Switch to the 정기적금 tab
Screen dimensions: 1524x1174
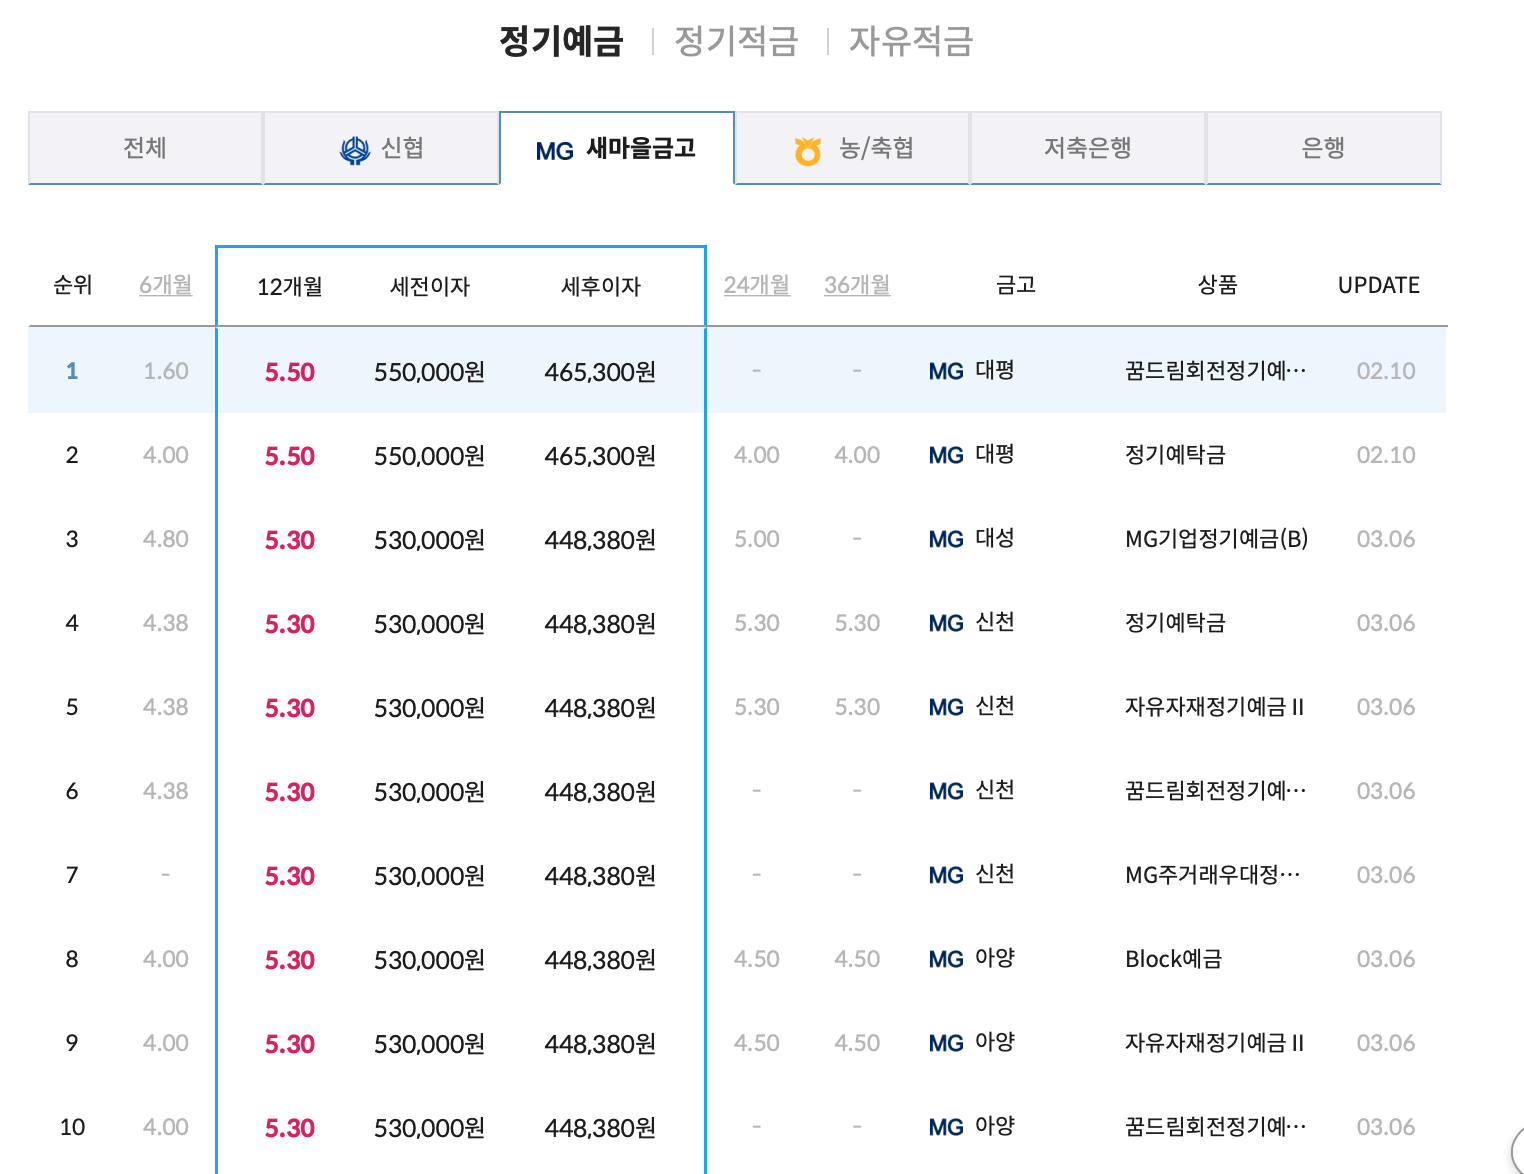point(736,41)
